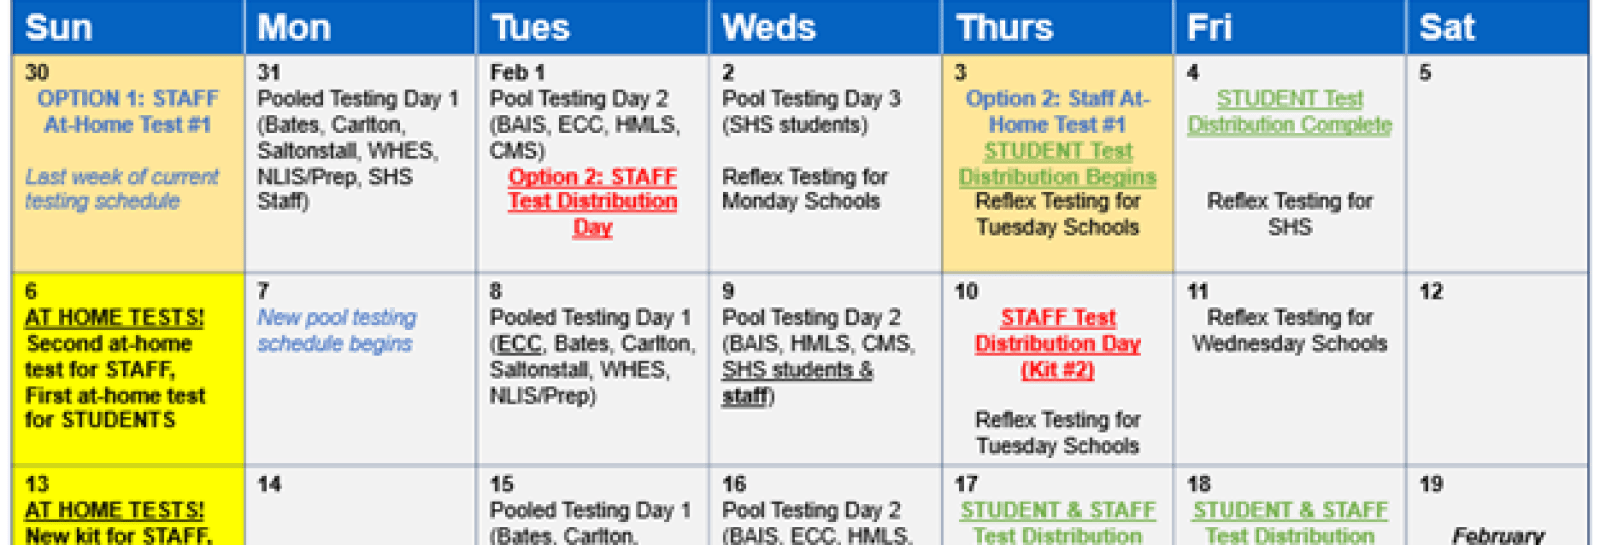Open "STUDENT & STAFF Test Distribution" link on the 17th

pyautogui.click(x=1057, y=522)
